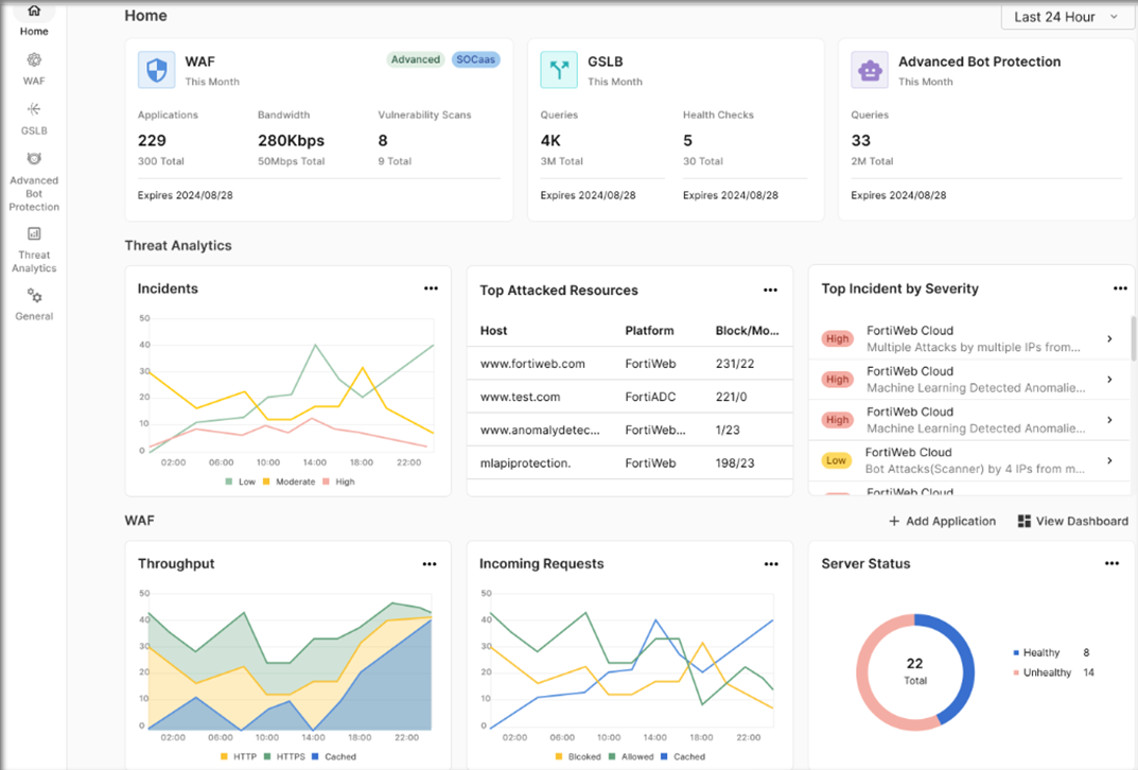
Task: Open the Top Attacked Resources options menu
Action: [771, 290]
